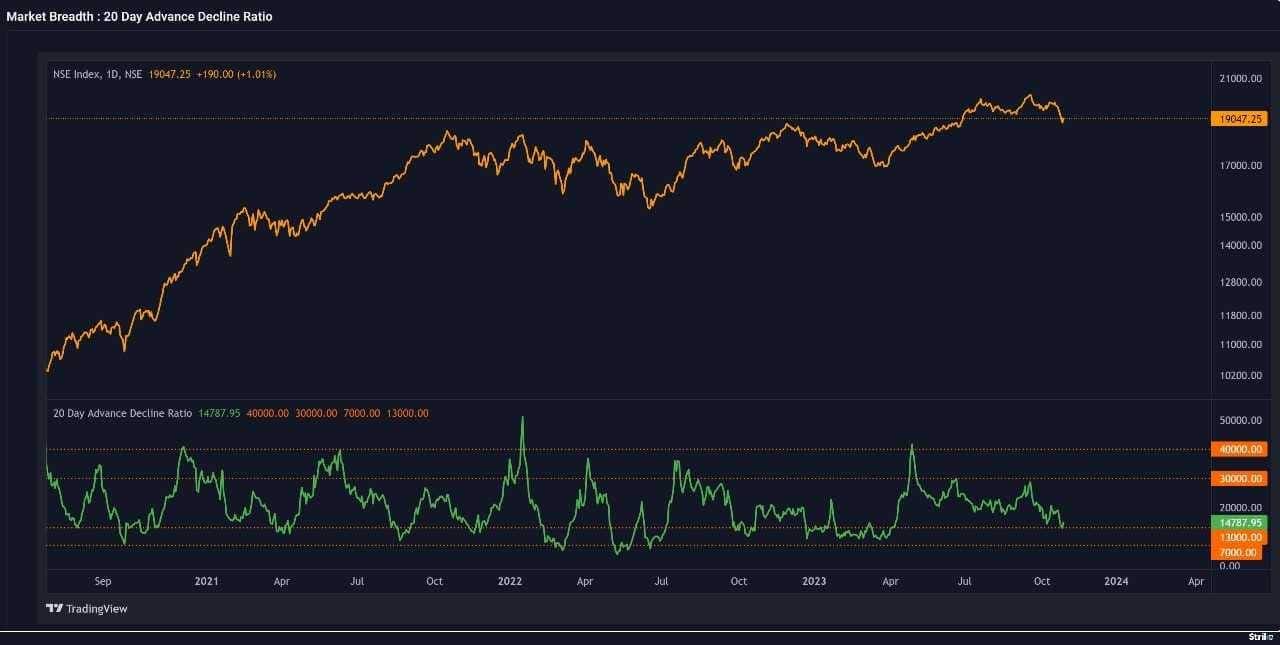Click the 10200.00 price scale value

(1241, 376)
